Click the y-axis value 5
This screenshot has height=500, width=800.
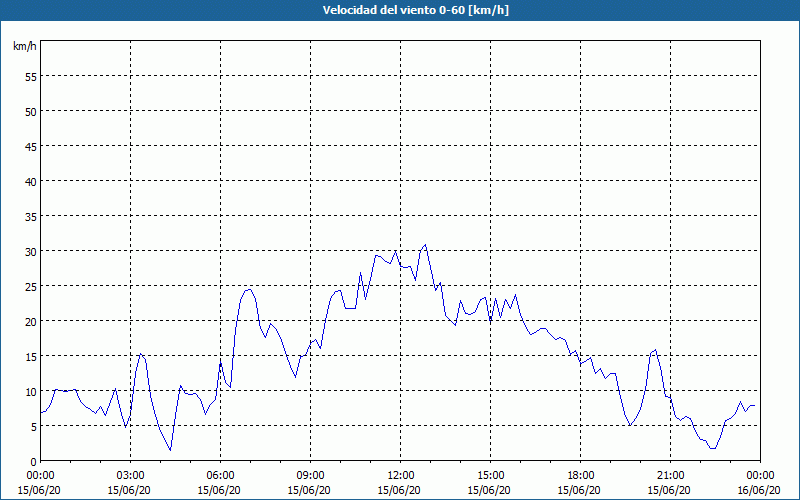click(x=34, y=427)
